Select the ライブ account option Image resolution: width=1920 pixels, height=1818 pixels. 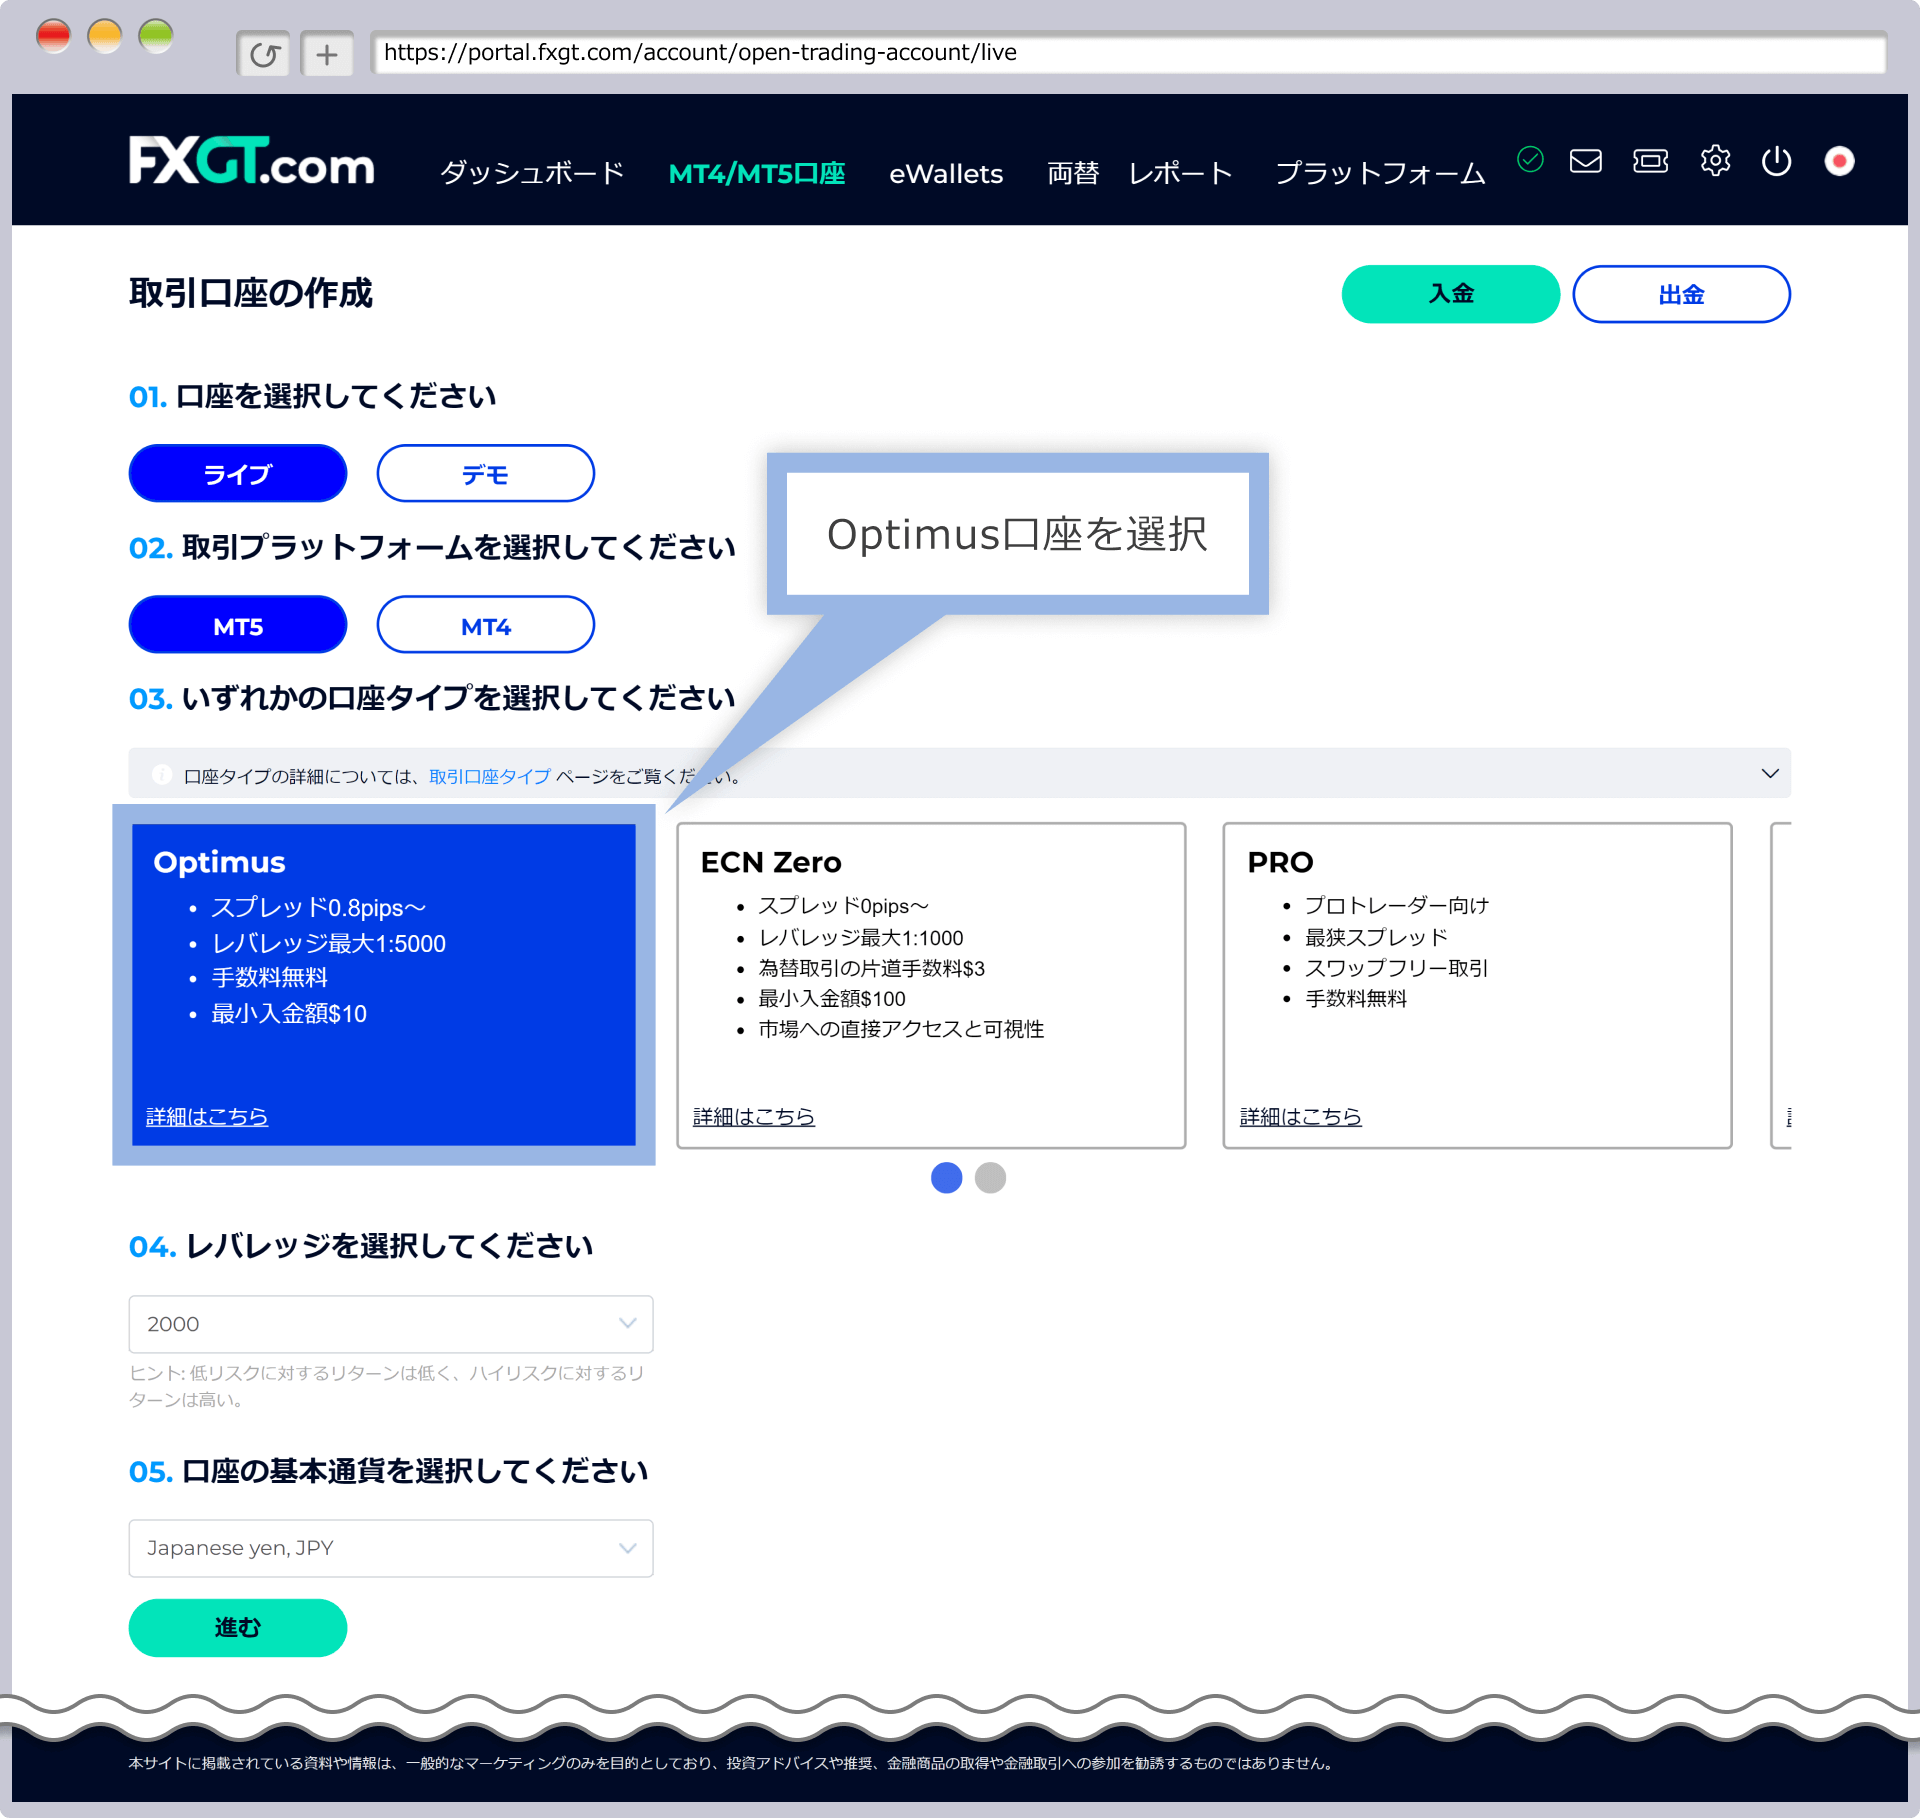coord(238,474)
